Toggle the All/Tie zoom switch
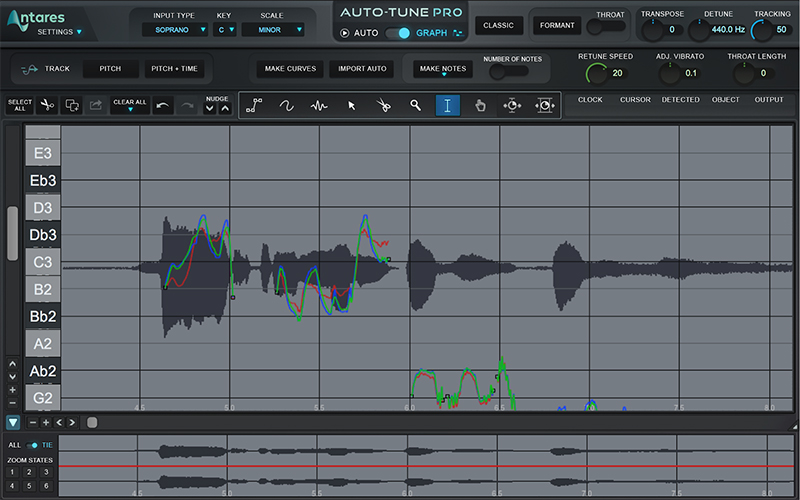Image resolution: width=800 pixels, height=500 pixels. point(32,445)
